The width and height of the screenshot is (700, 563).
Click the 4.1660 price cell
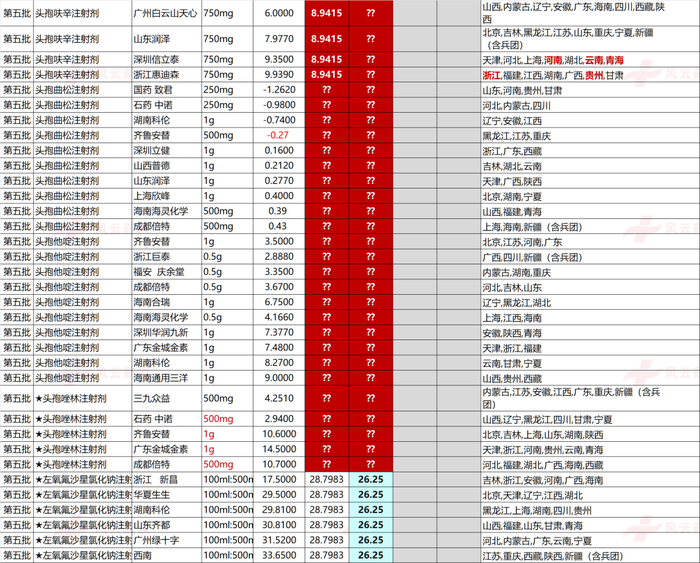[x=279, y=317]
